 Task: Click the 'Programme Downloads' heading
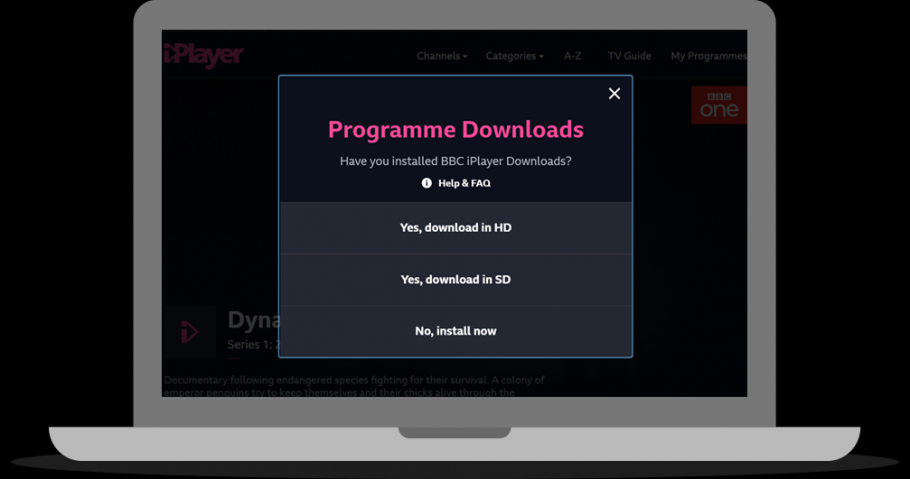click(x=456, y=129)
